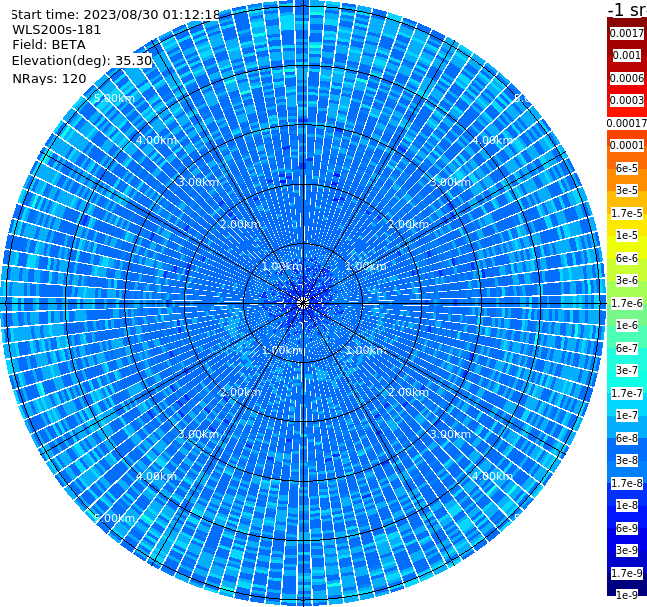This screenshot has height=607, width=647.
Task: Click the lower-right 2.00km ring label
Action: point(408,392)
